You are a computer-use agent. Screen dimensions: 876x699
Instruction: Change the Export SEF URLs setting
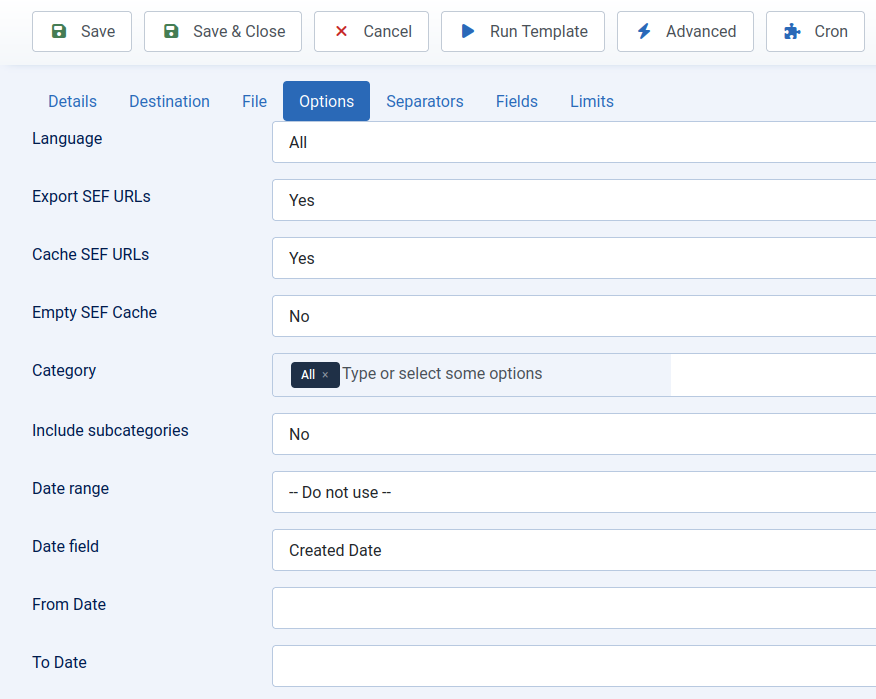click(x=570, y=200)
